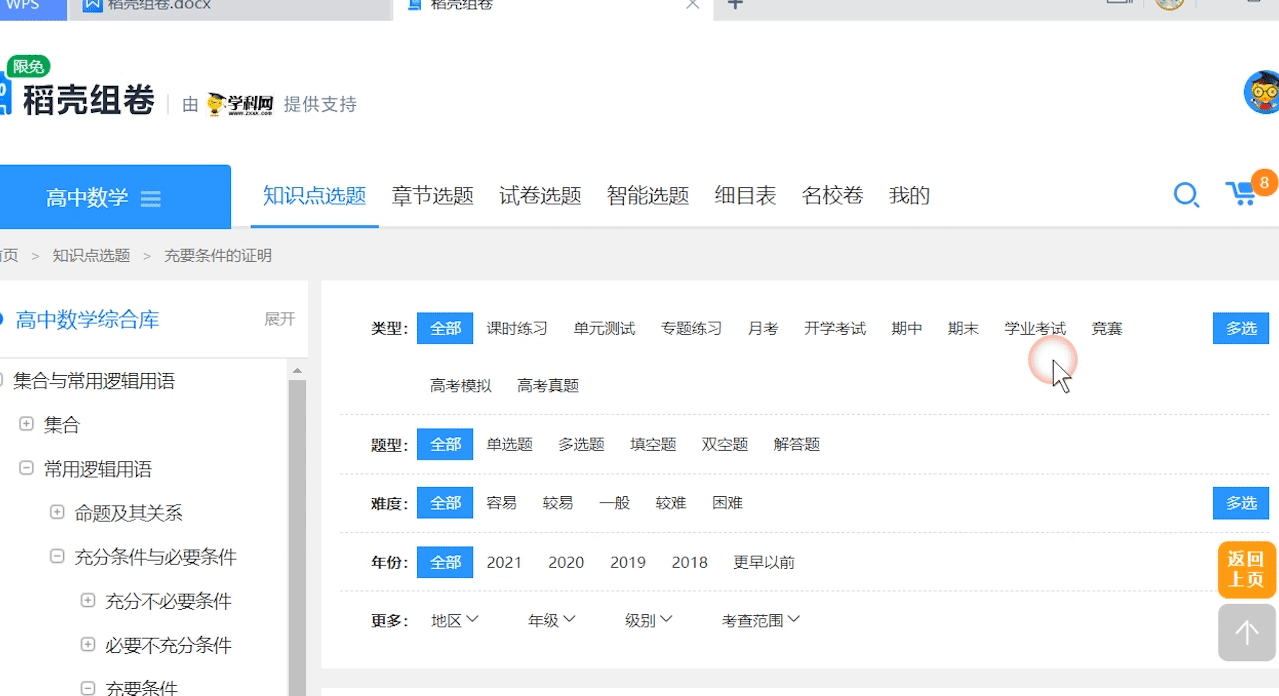Open the shopping cart with 8 items
The width and height of the screenshot is (1279, 696).
click(1249, 190)
